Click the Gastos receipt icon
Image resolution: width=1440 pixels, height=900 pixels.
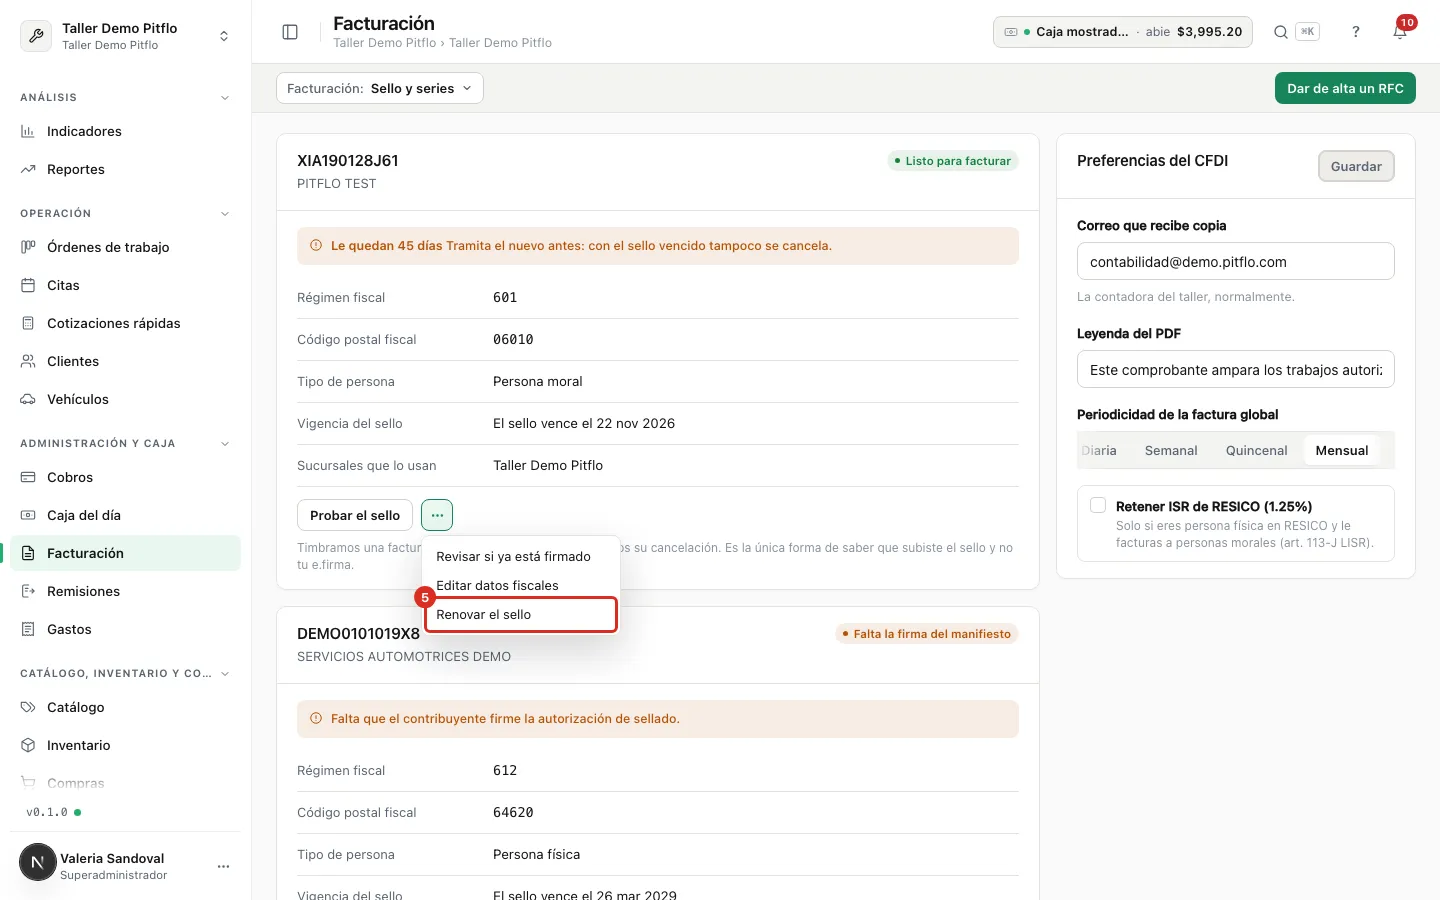tap(28, 629)
